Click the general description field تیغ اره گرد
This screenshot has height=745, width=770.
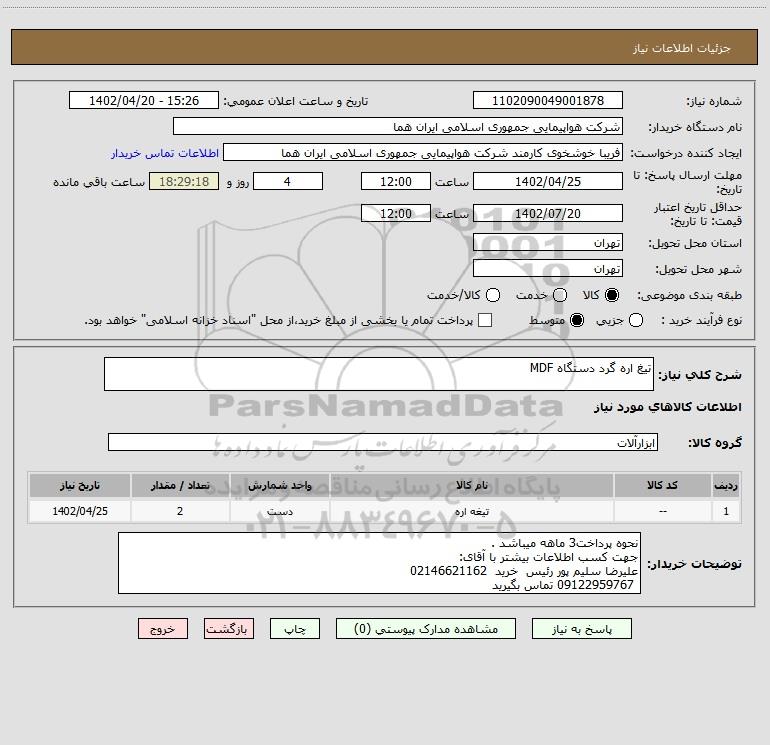point(379,374)
